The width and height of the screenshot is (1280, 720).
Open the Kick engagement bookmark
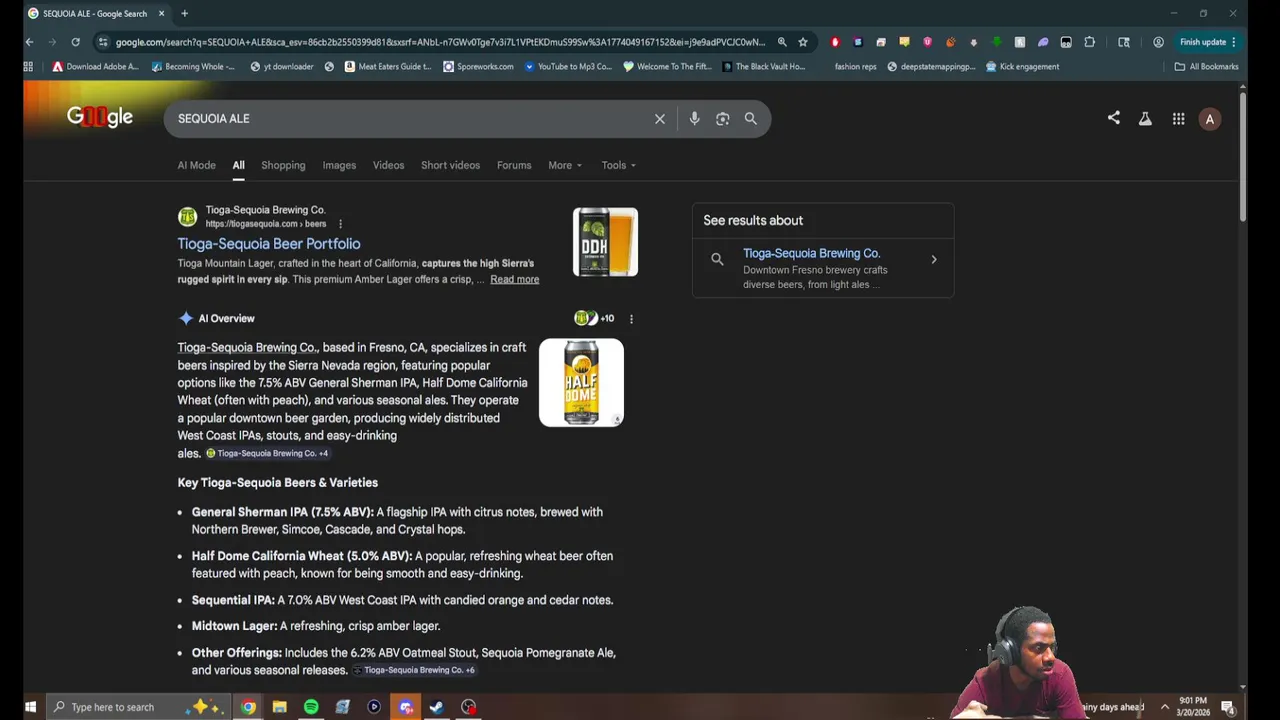tap(1022, 67)
